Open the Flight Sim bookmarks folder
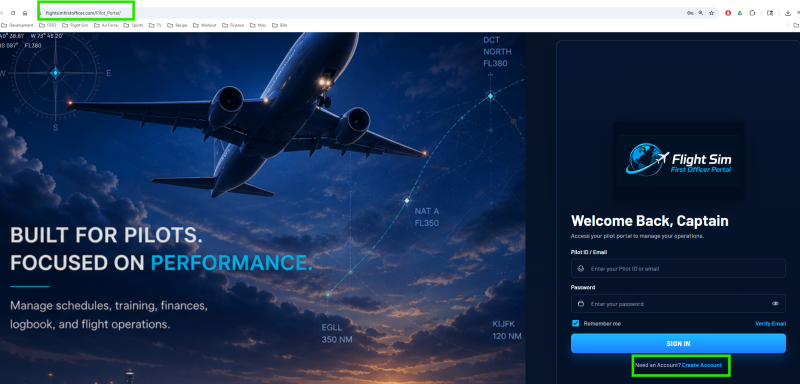Viewport: 800px width, 384px height. coord(76,25)
